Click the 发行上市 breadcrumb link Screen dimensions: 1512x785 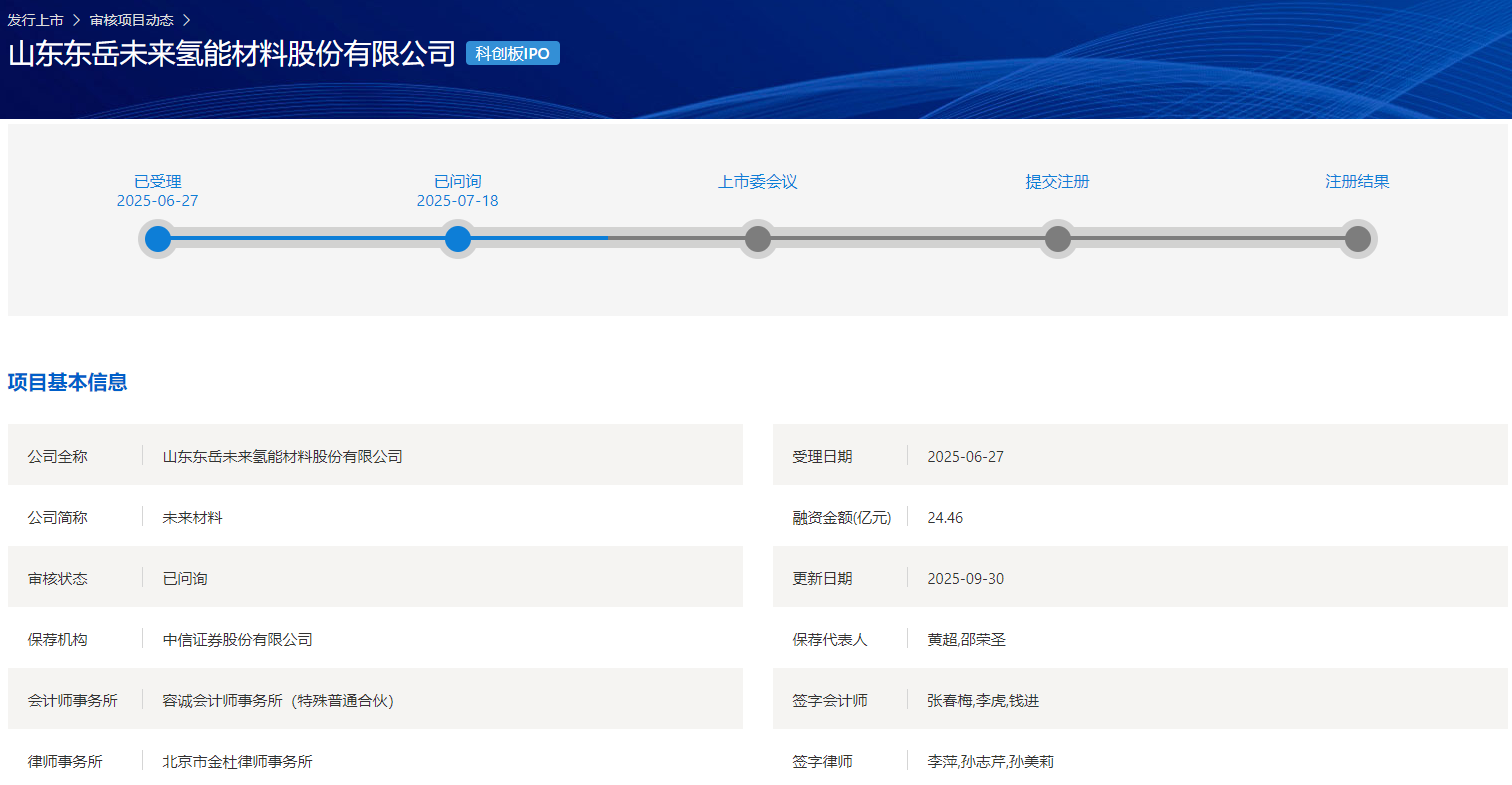click(x=35, y=20)
